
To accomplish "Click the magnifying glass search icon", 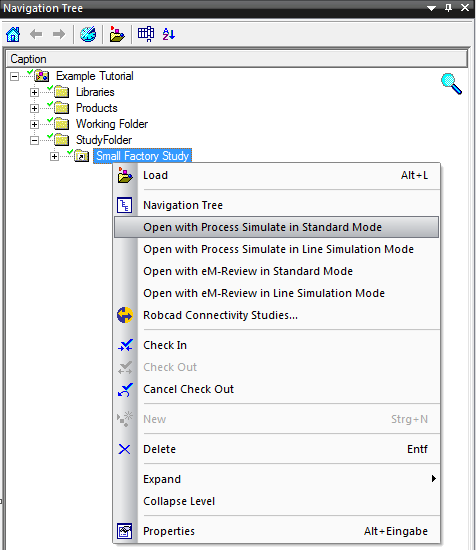I will click(x=451, y=84).
